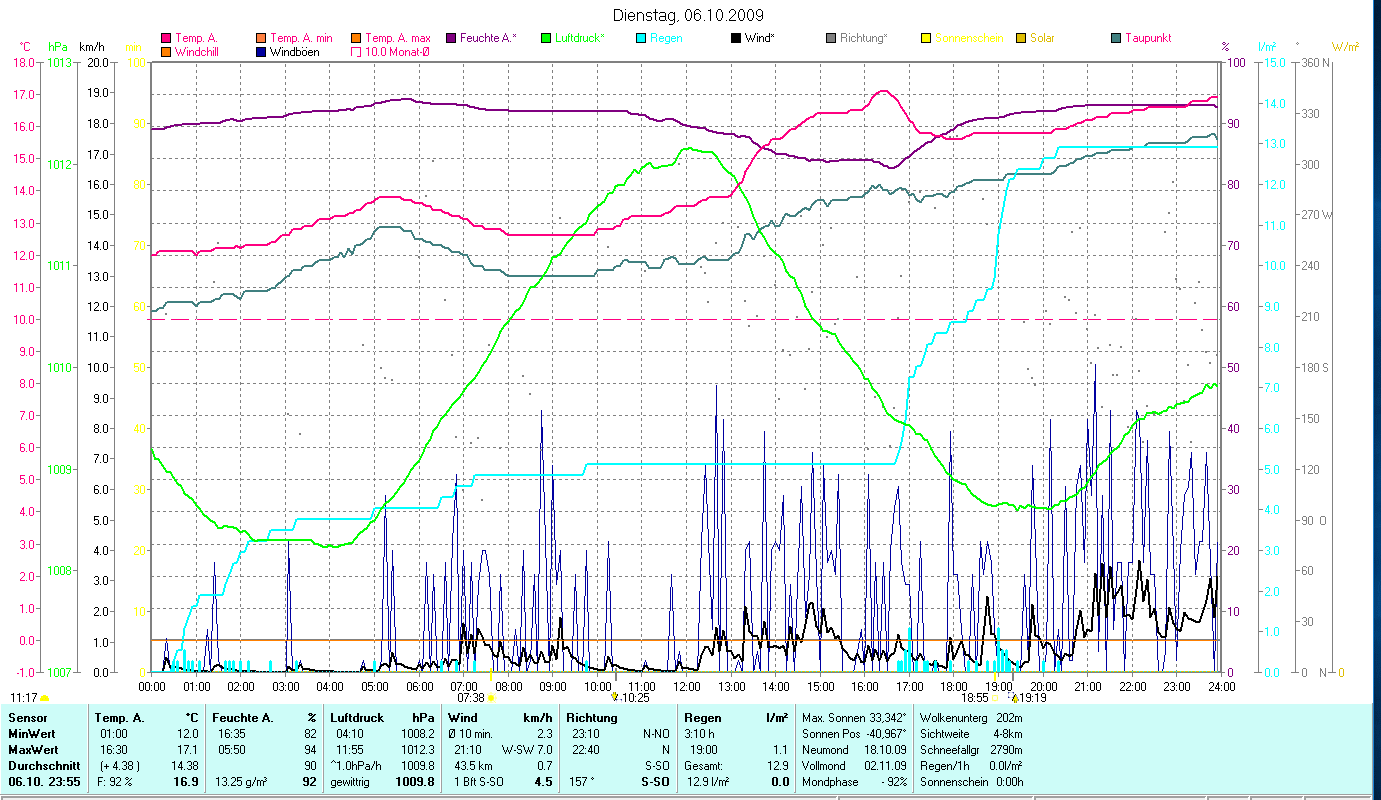Click the Solar legend square
Screen dimensions: 1381x800
tap(1021, 38)
